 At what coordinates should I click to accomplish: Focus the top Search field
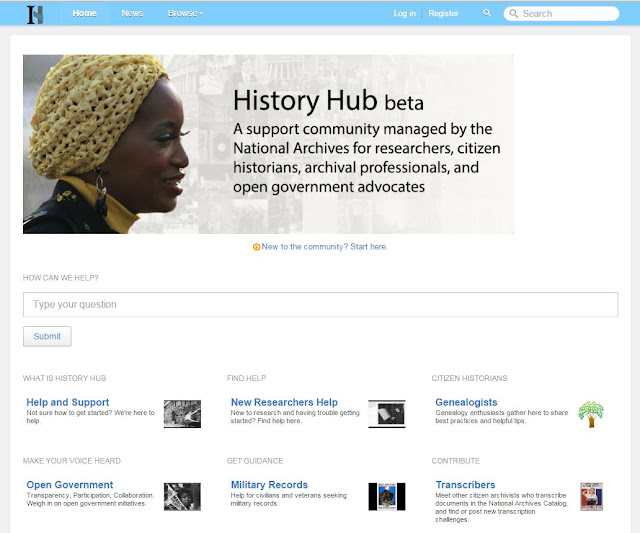[562, 13]
